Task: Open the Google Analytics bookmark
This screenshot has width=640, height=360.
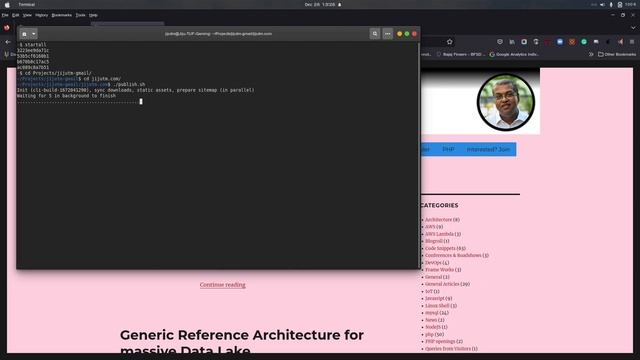Action: click(x=515, y=54)
